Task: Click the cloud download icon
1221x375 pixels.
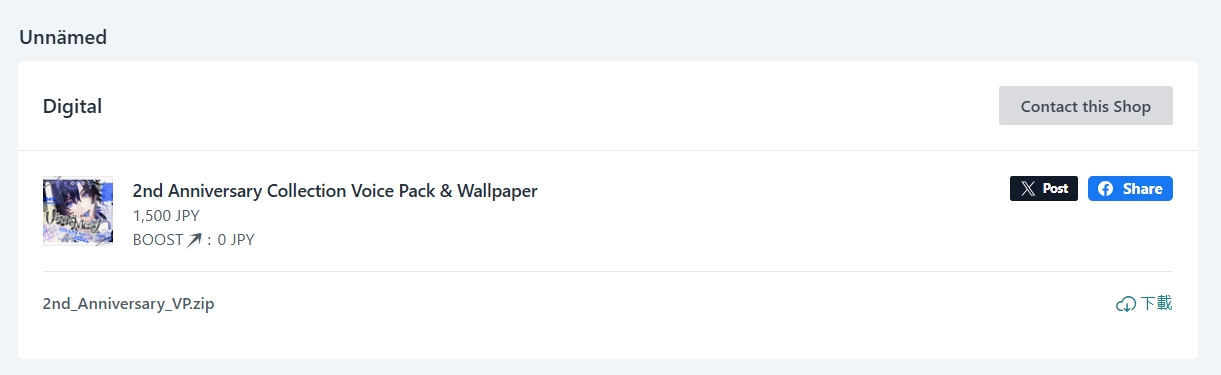Action: tap(1126, 304)
